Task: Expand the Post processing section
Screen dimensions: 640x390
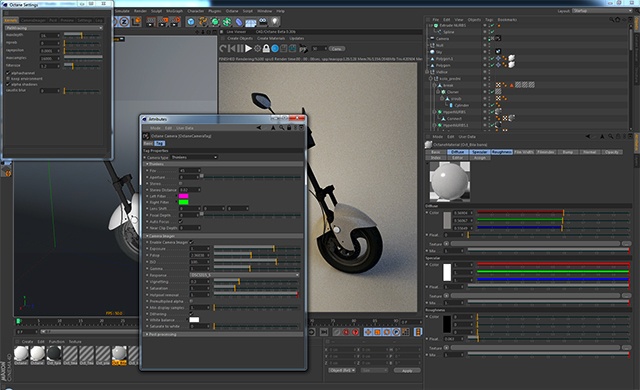Action: click(x=223, y=334)
